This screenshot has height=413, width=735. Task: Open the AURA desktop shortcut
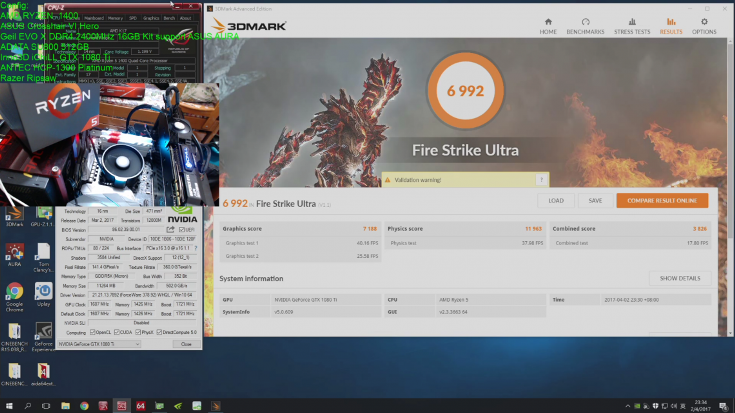[15, 255]
